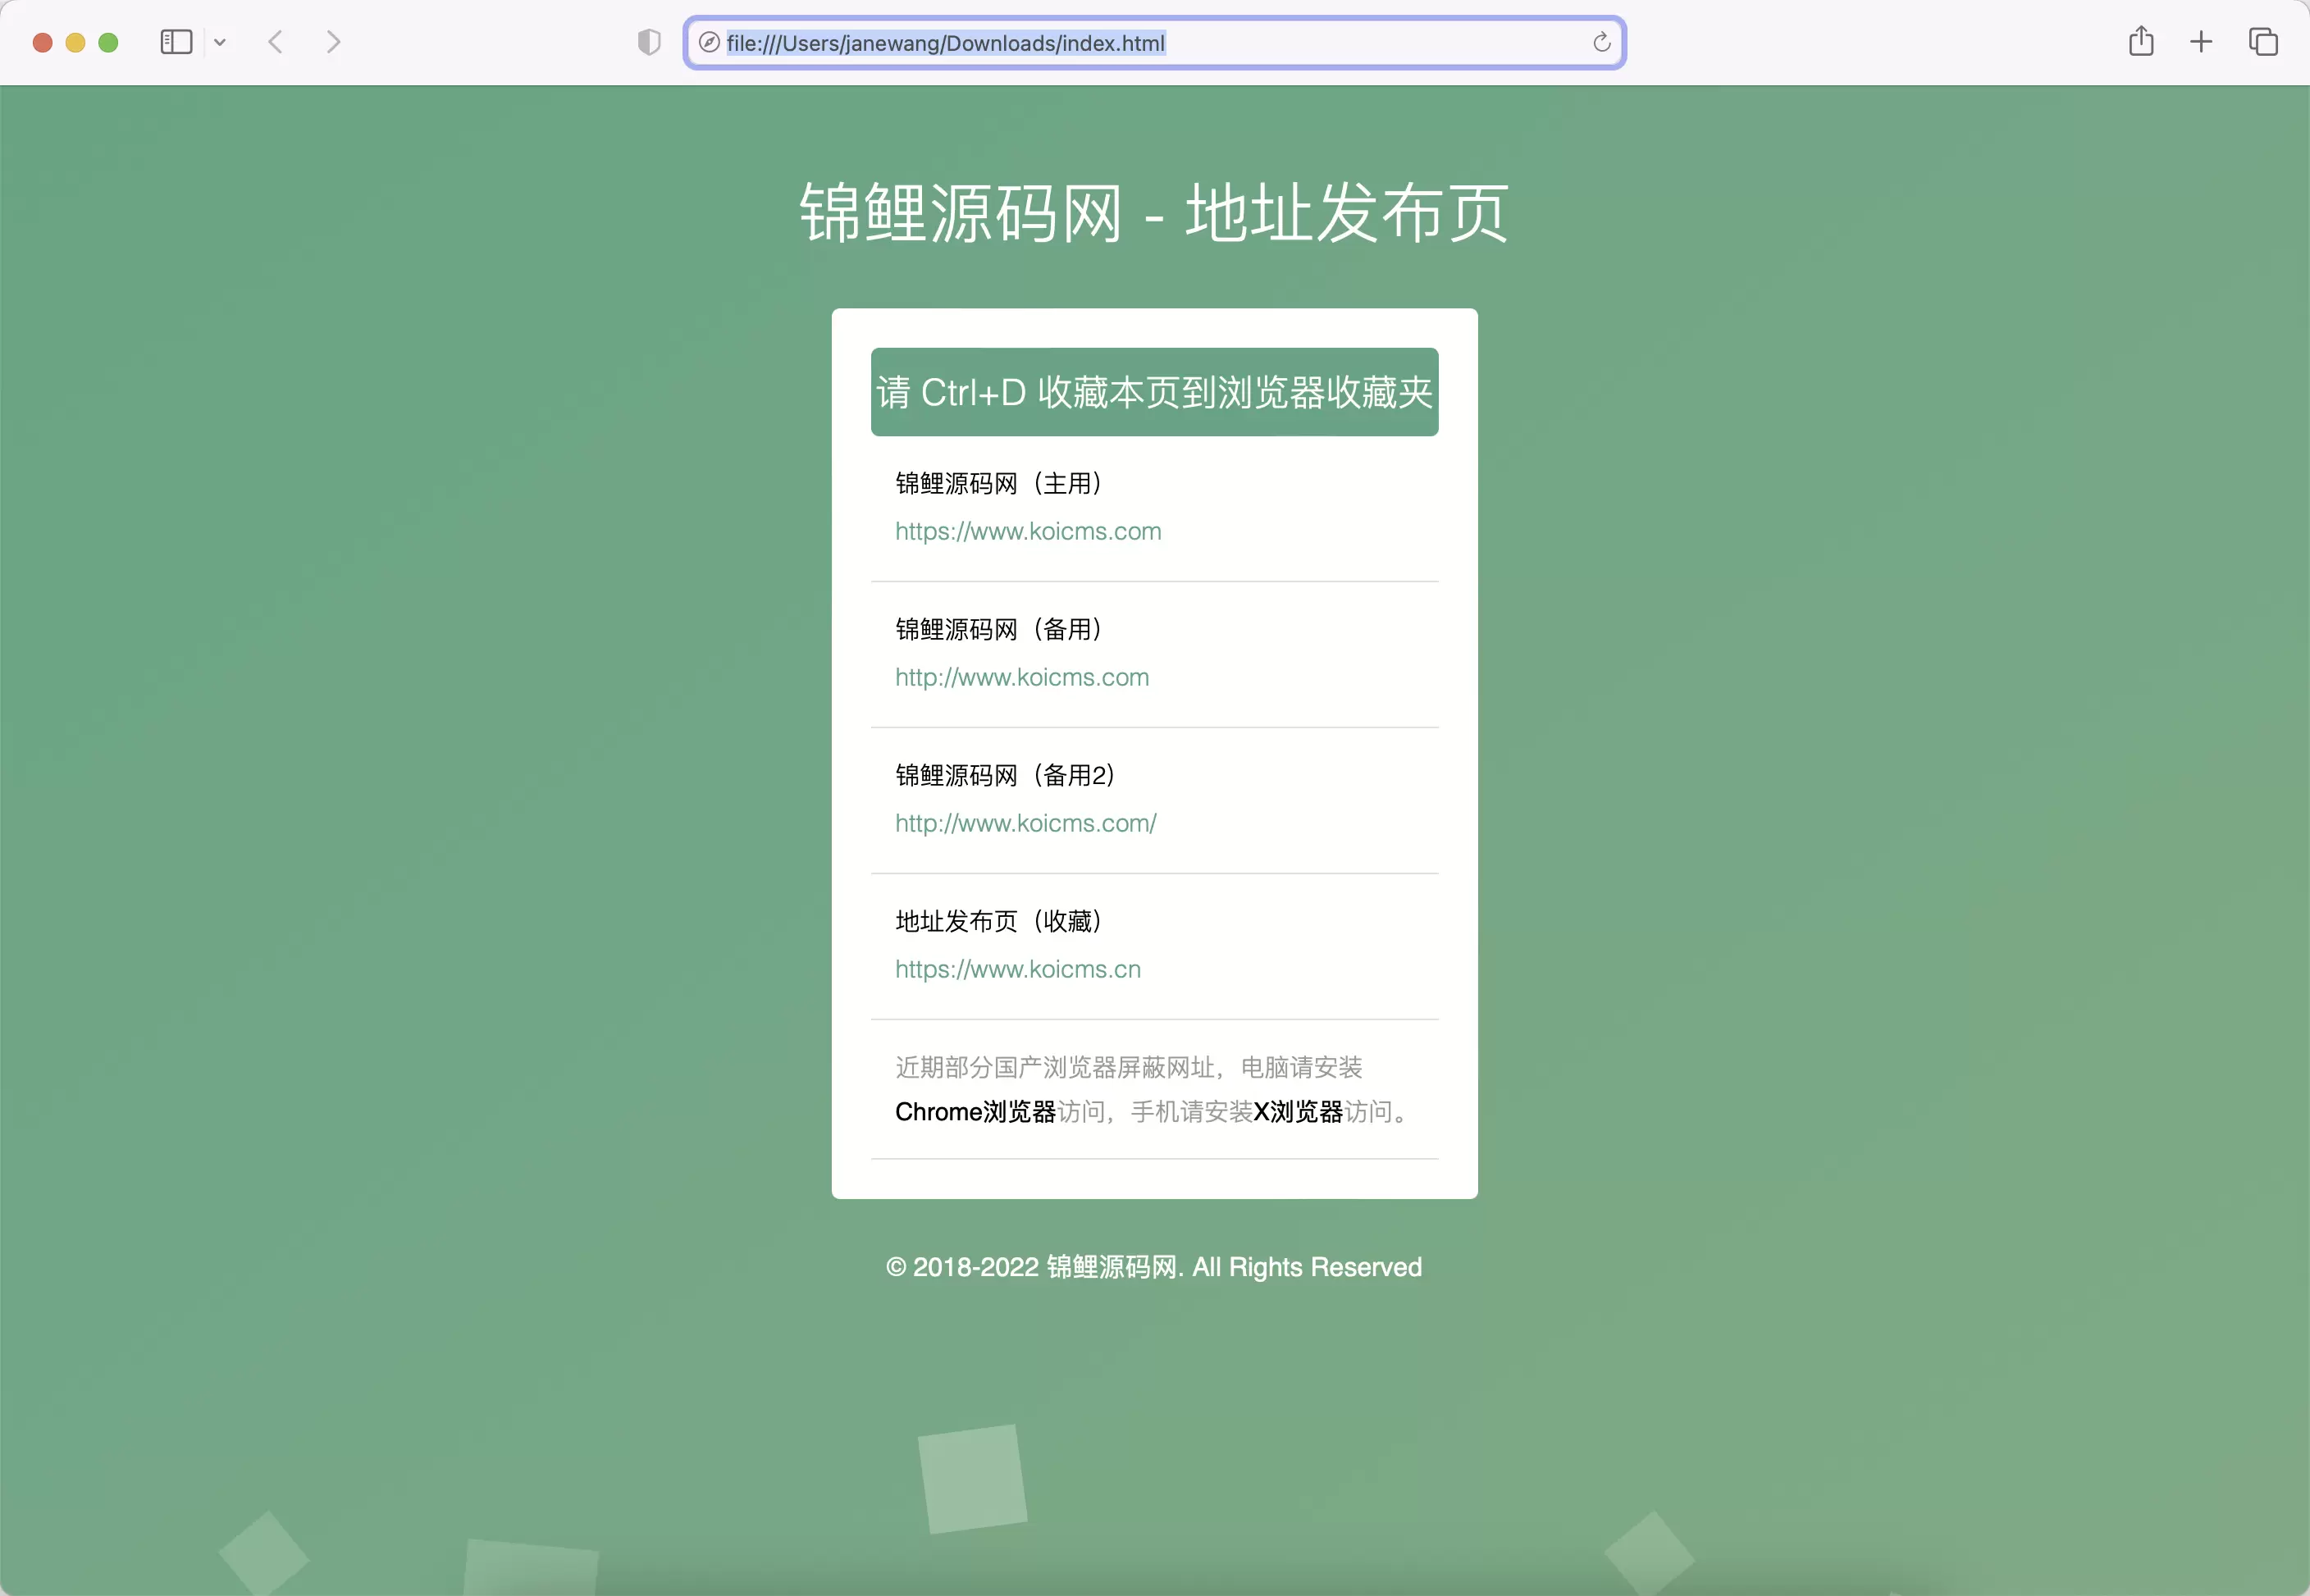Screen dimensions: 2310x1596
Task: Open link http://www.koicms.com/ under 备用2
Action: click(x=1026, y=823)
